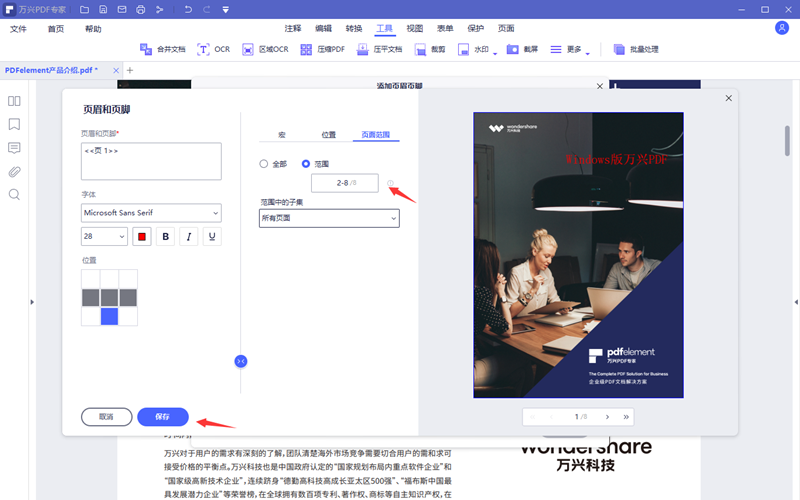Open the search panel in left sidebar
Viewport: 800px width, 500px height.
[x=14, y=194]
